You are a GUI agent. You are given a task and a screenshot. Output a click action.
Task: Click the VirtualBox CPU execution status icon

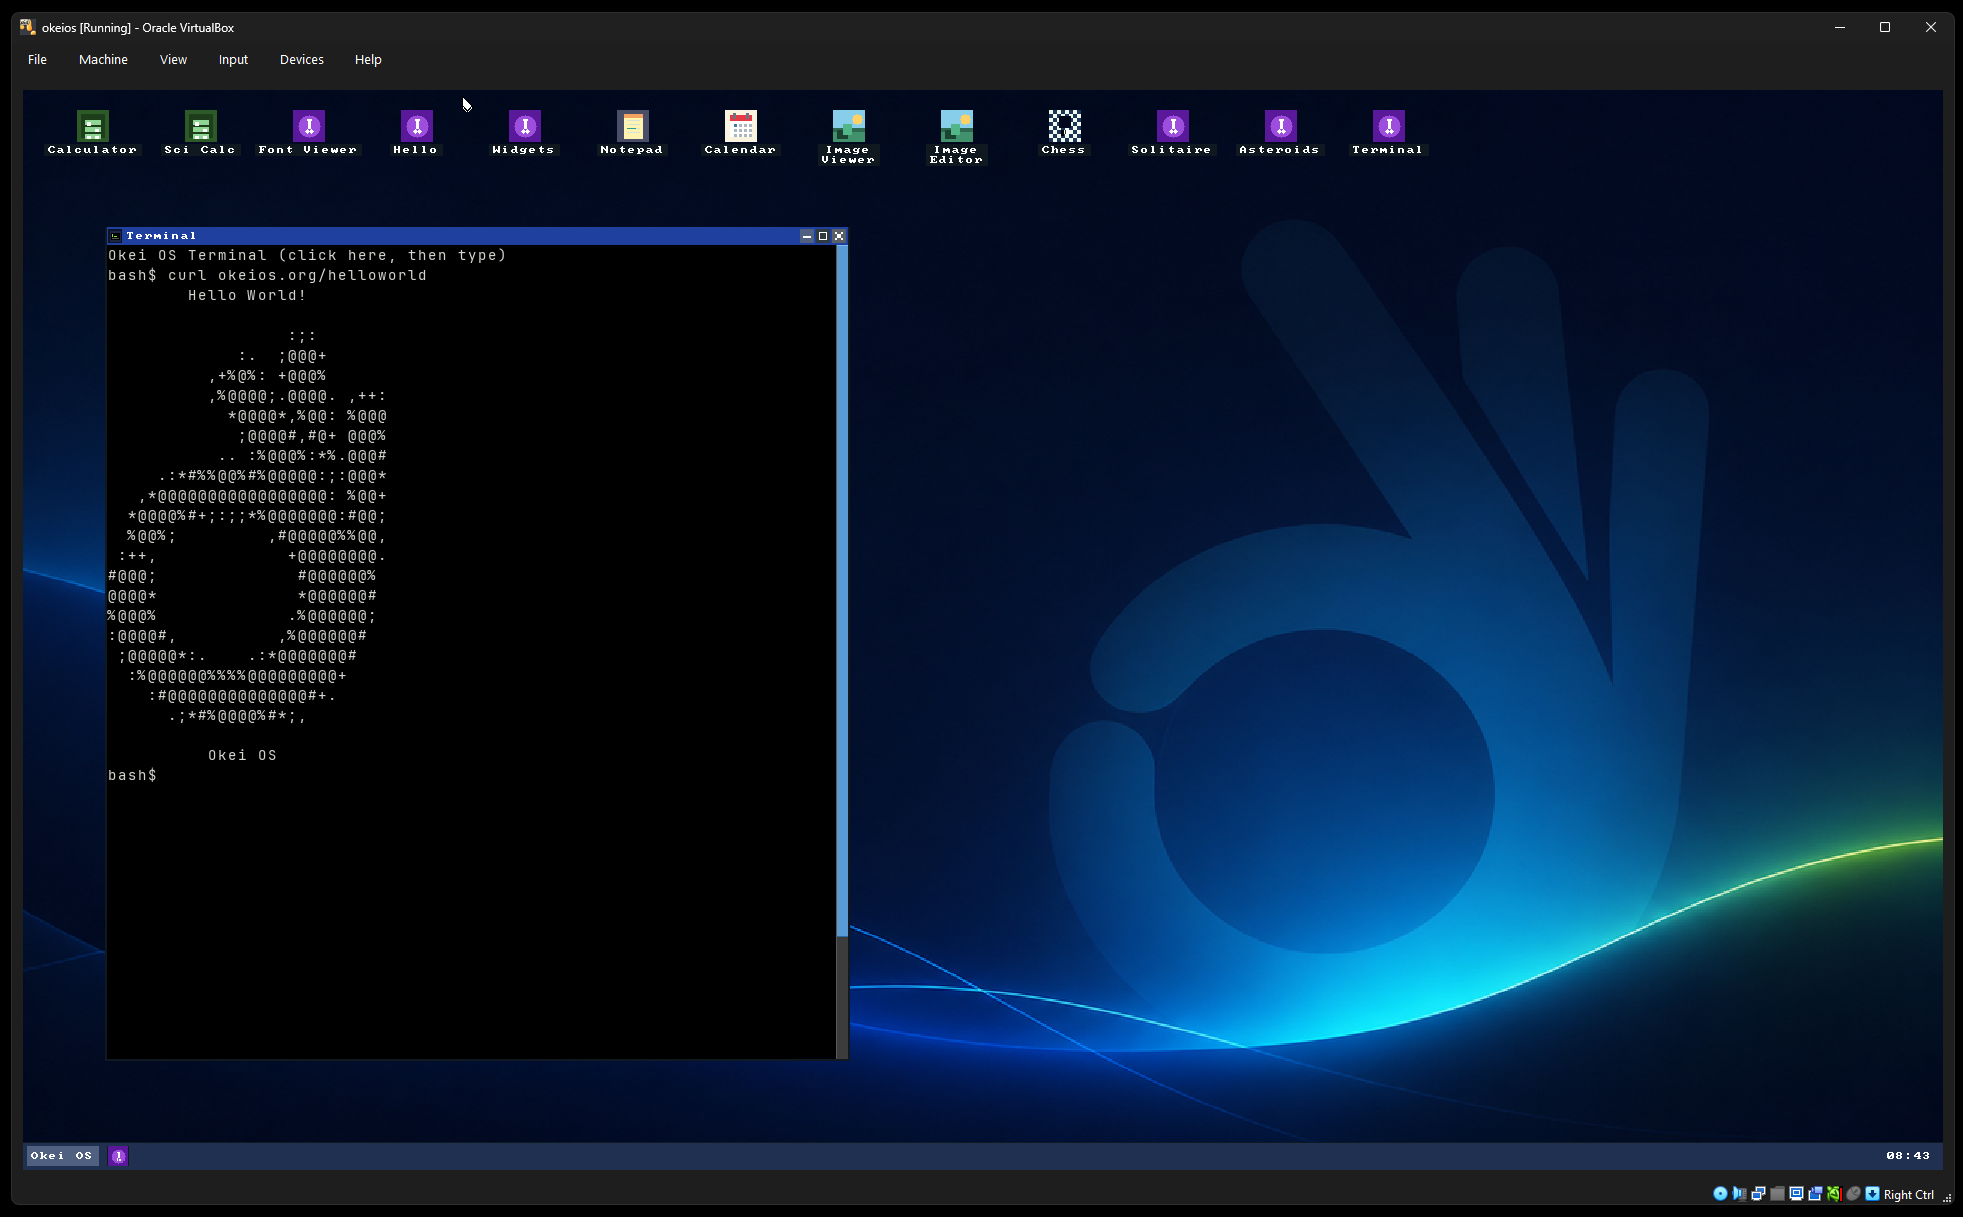tap(1834, 1194)
